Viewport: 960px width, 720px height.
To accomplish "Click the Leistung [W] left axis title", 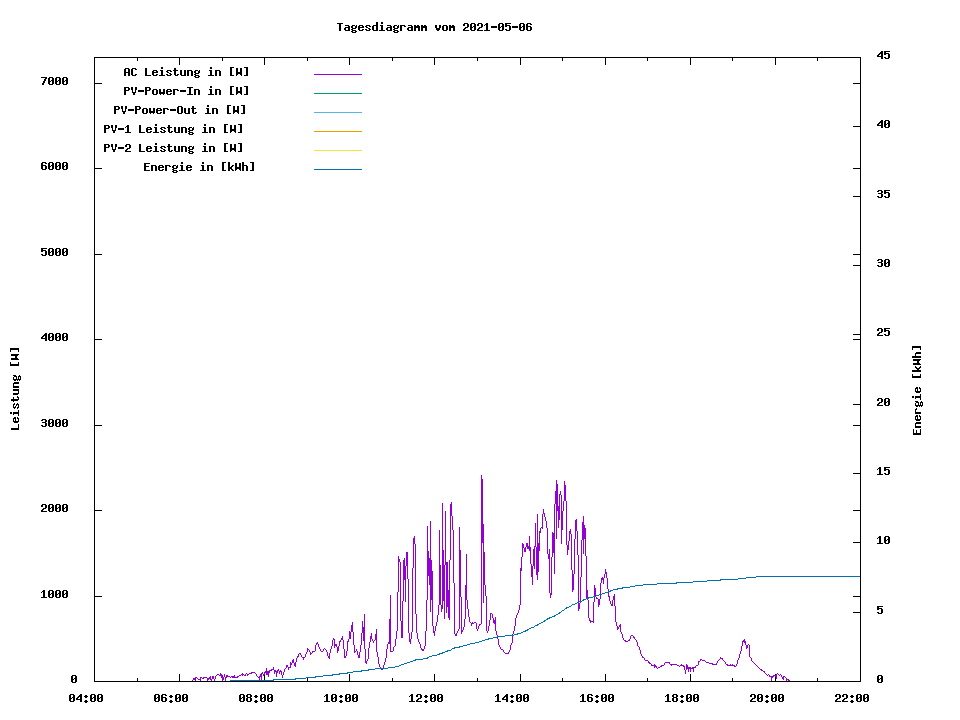I will (x=15, y=389).
